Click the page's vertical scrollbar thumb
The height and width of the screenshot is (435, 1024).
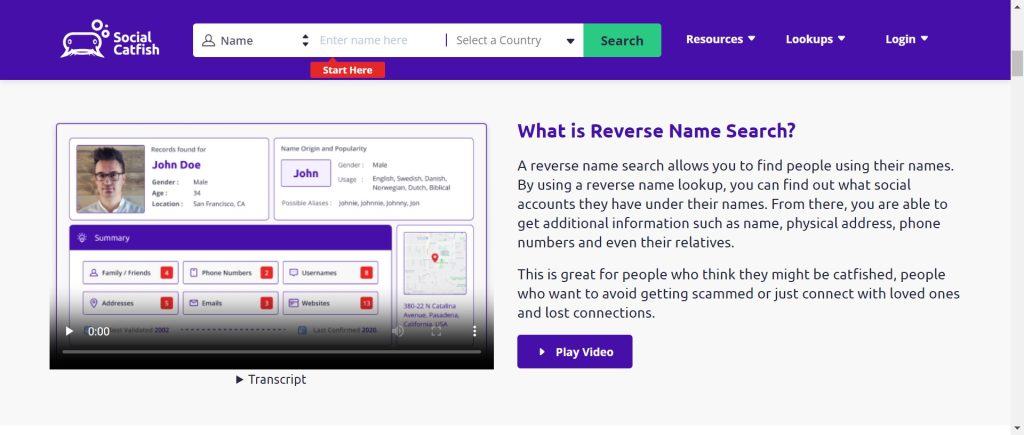point(1017,62)
